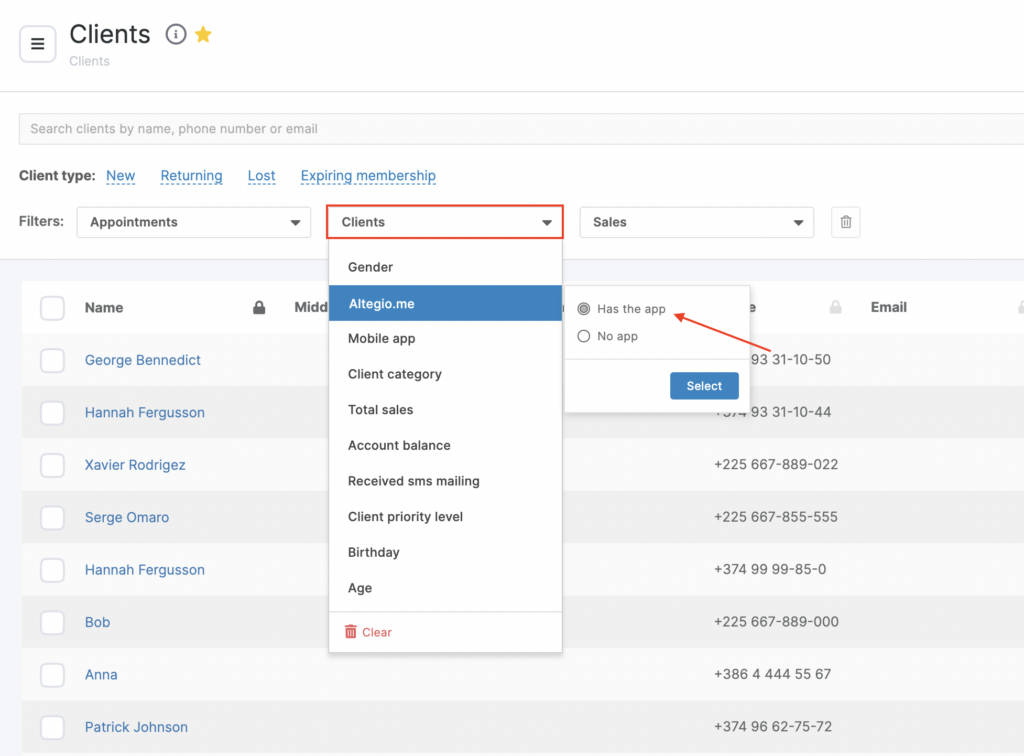Viewport: 1024px width, 756px height.
Task: Select the 'No app' radio option
Action: [x=584, y=336]
